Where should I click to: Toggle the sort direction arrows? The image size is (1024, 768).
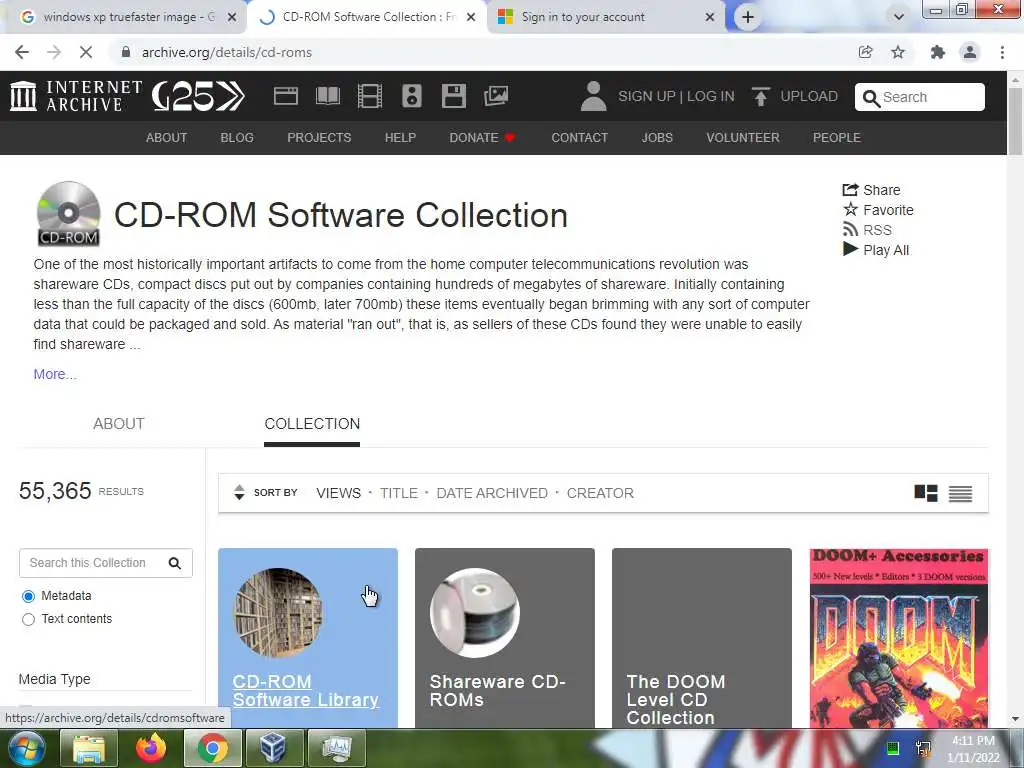[239, 492]
